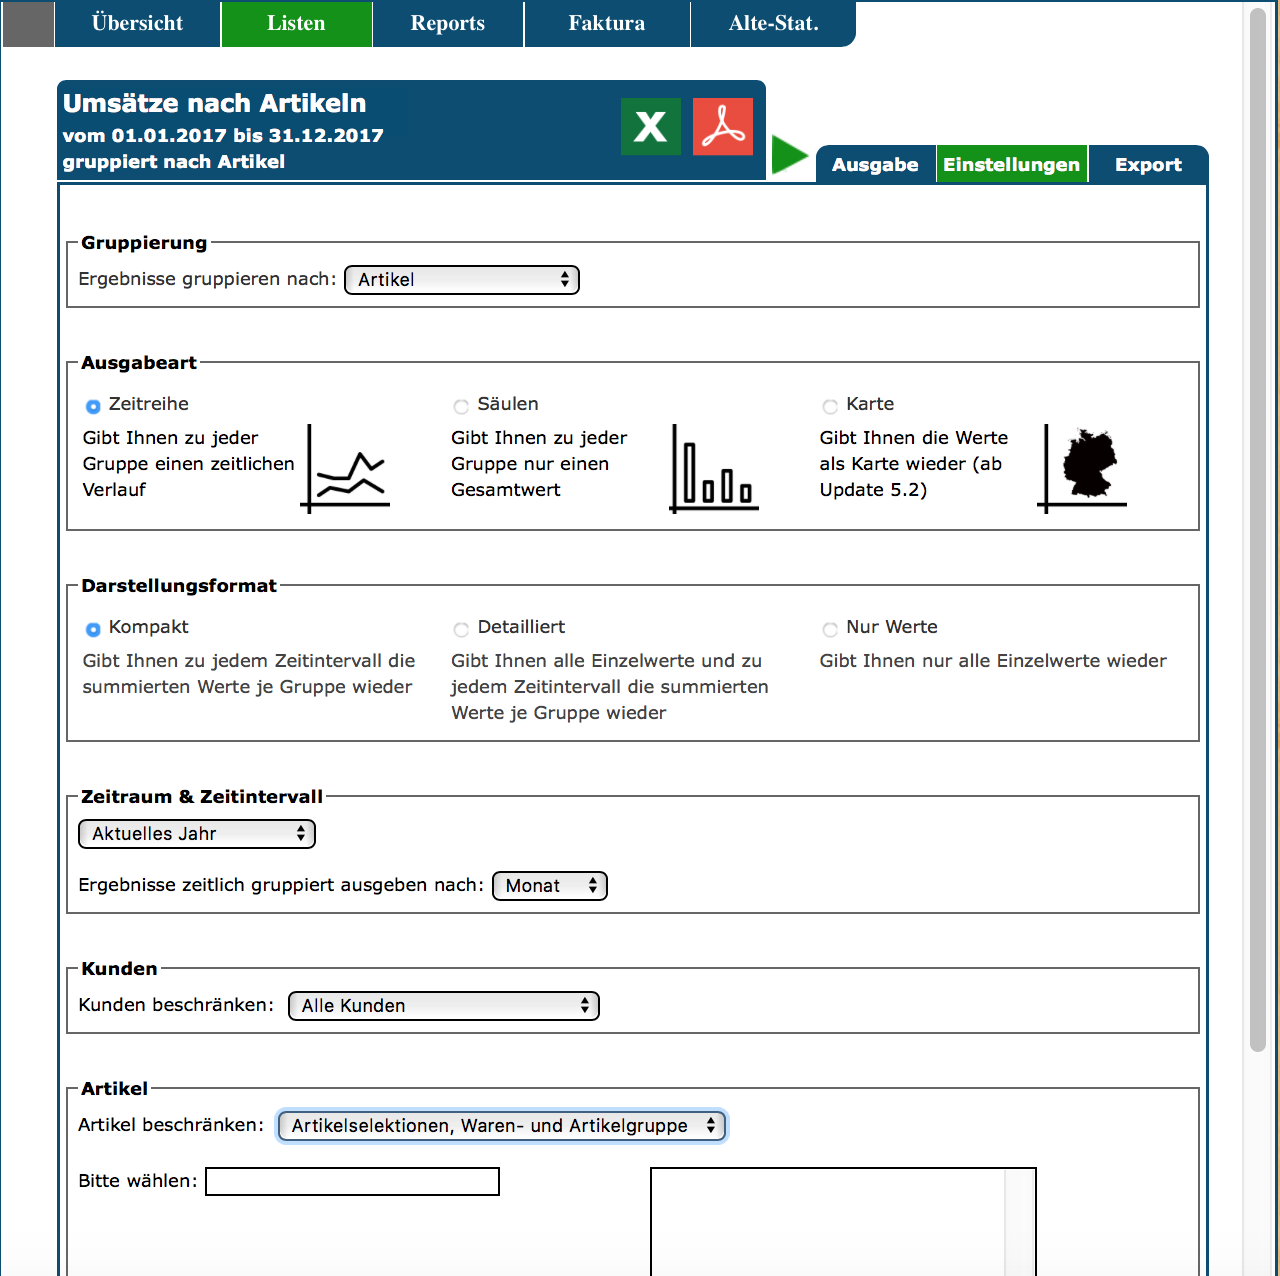The width and height of the screenshot is (1280, 1276).
Task: Choose the Detailliert display format
Action: coord(461,629)
